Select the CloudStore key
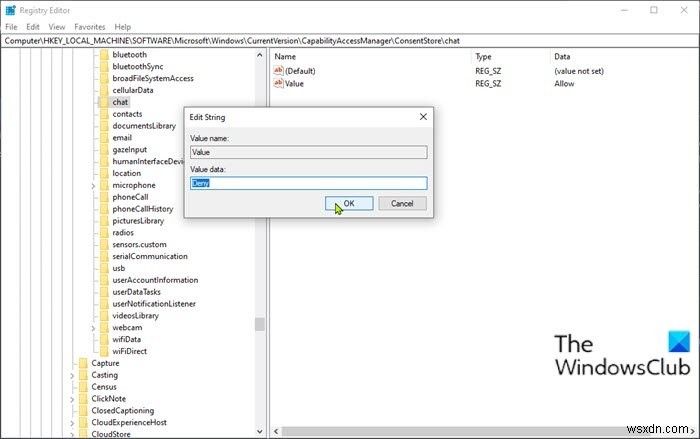The height and width of the screenshot is (439, 700). click(111, 434)
